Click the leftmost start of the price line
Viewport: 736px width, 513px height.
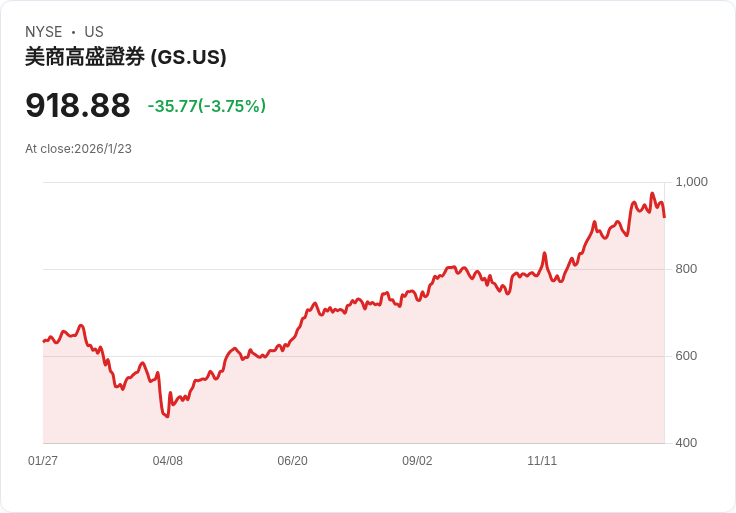pos(44,341)
